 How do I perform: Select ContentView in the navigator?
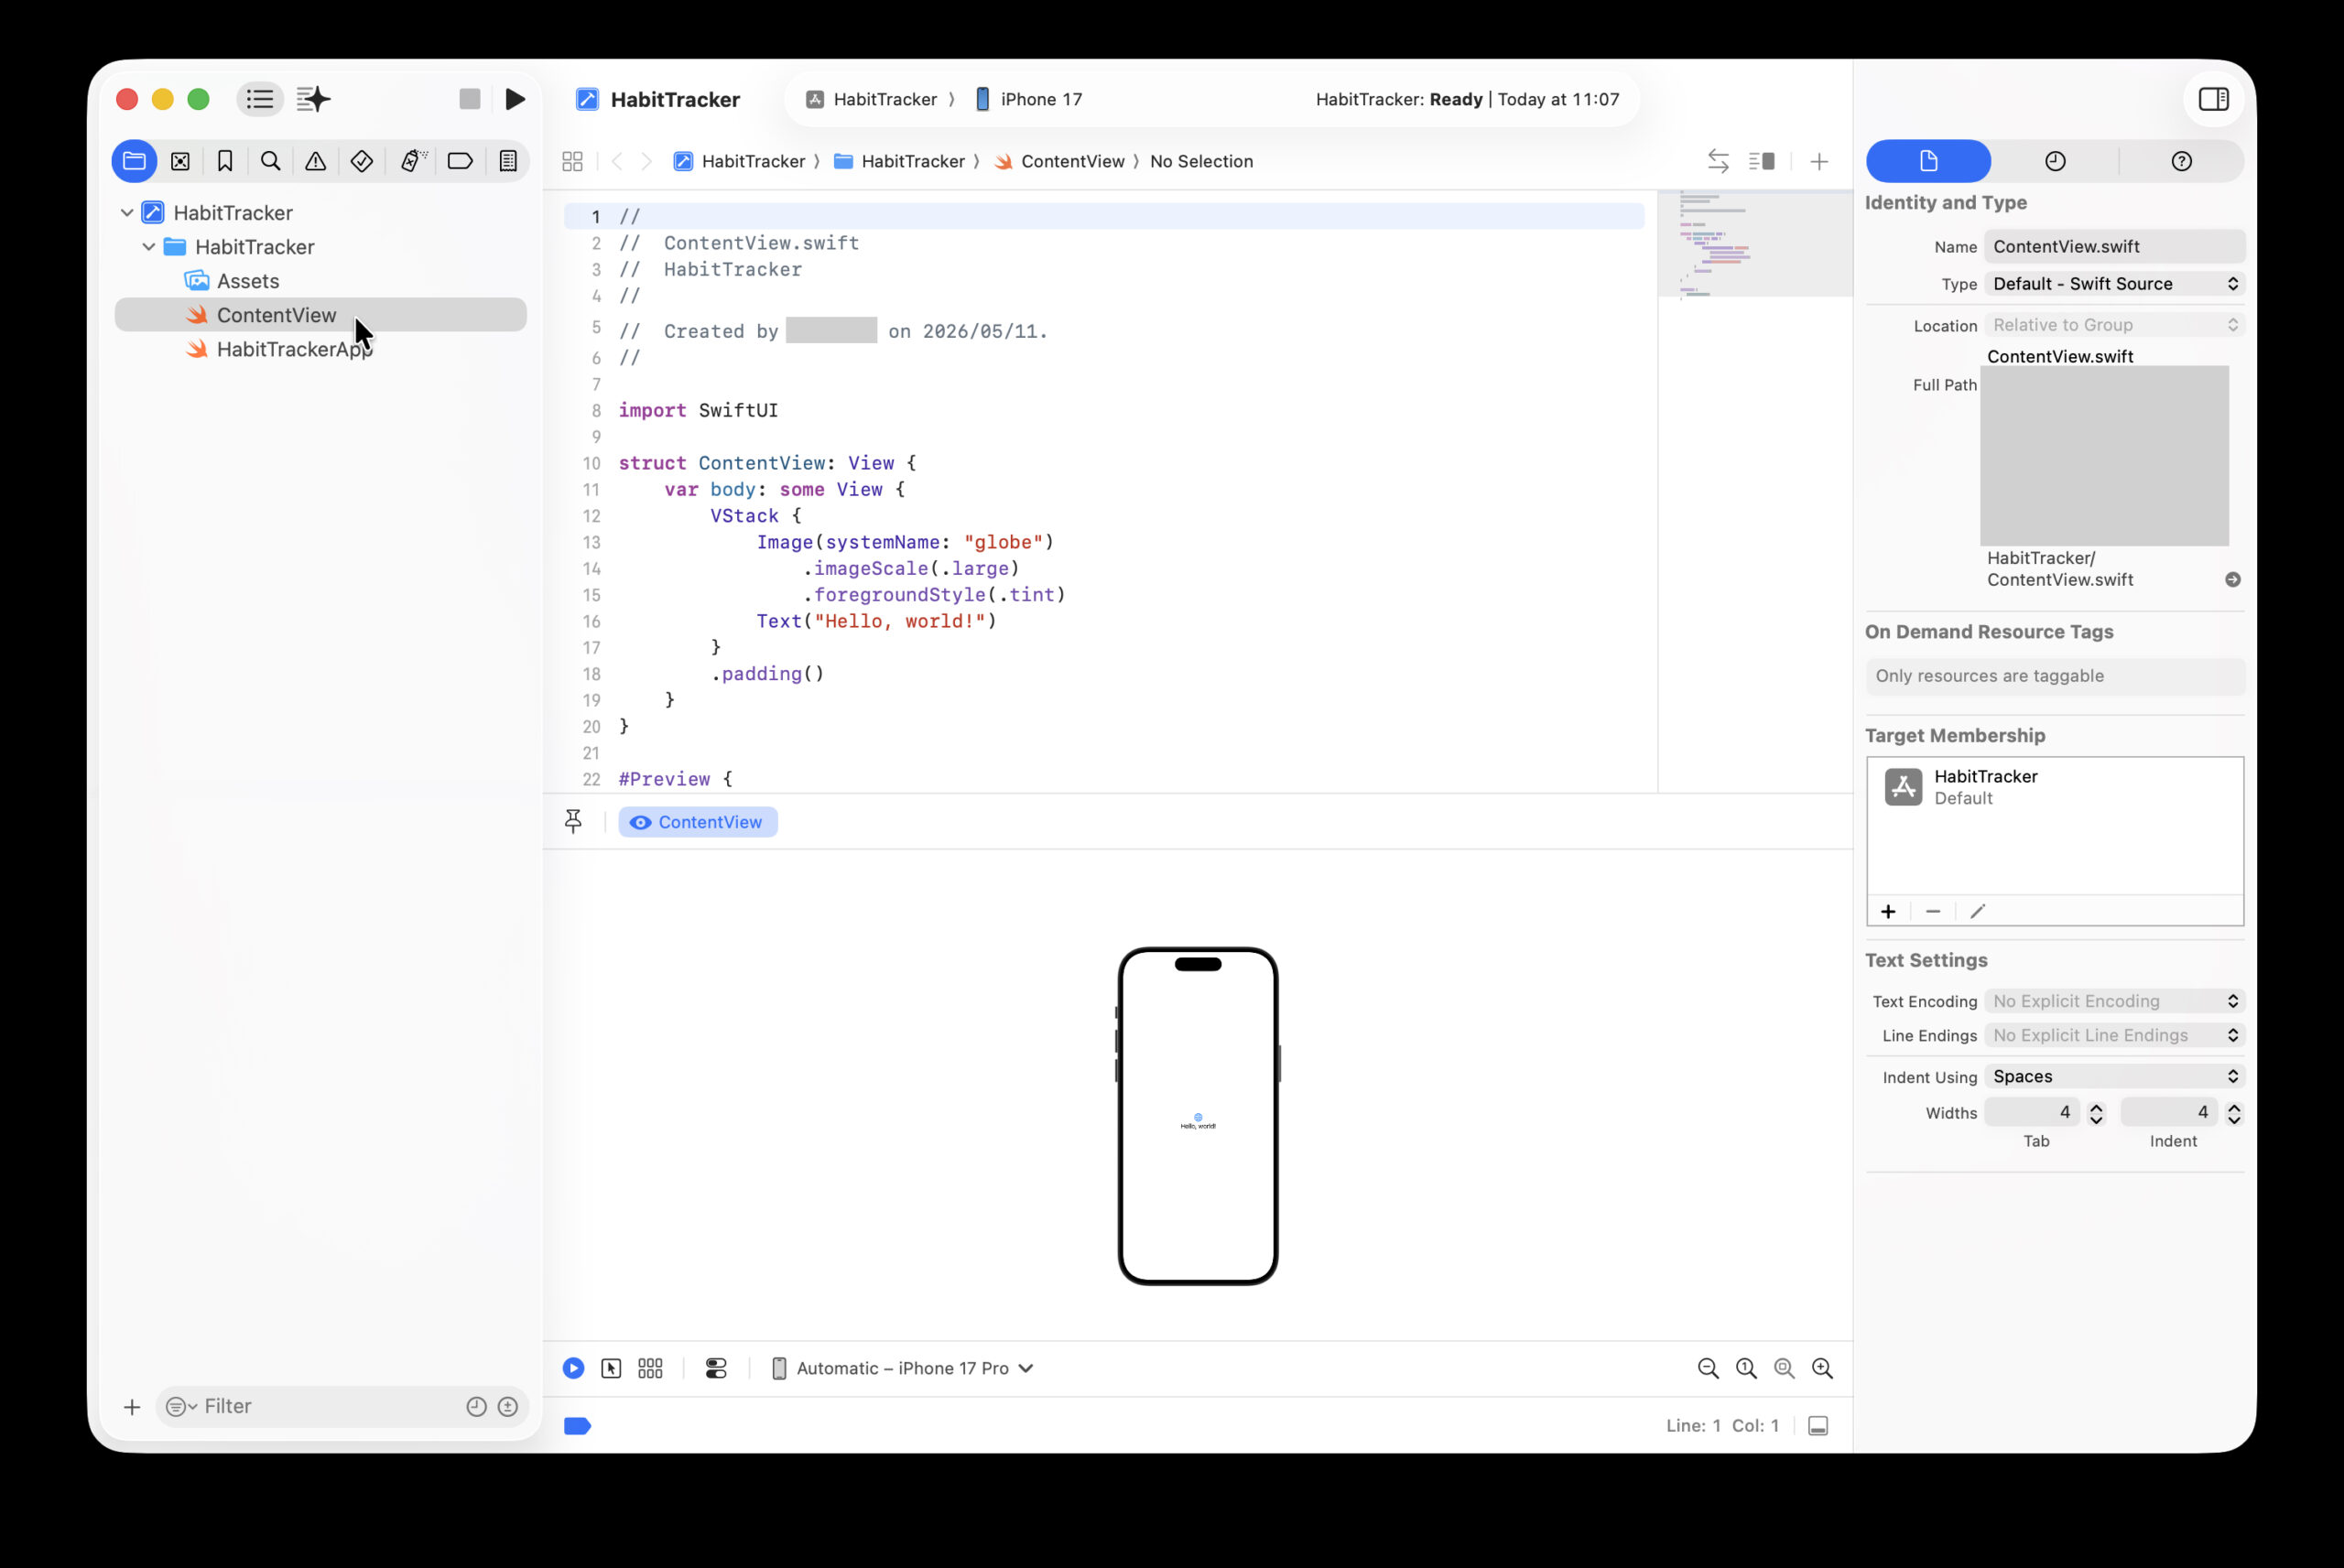(x=321, y=315)
